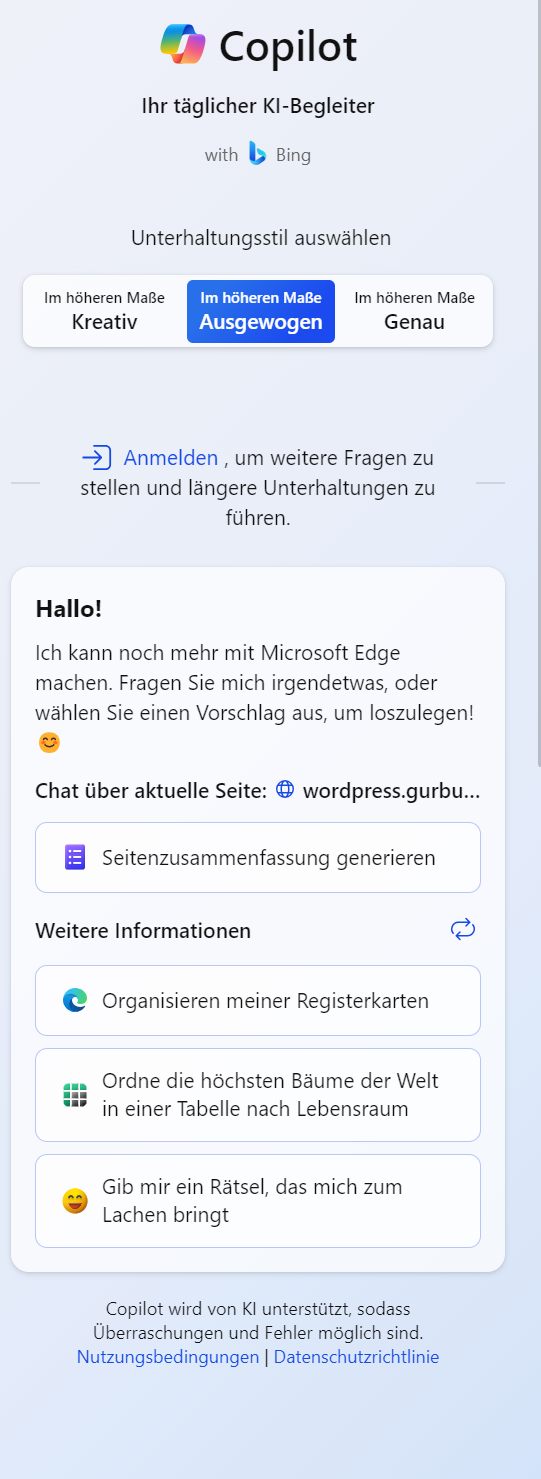Select the Kreativ conversation style
541x1479 pixels.
point(104,311)
